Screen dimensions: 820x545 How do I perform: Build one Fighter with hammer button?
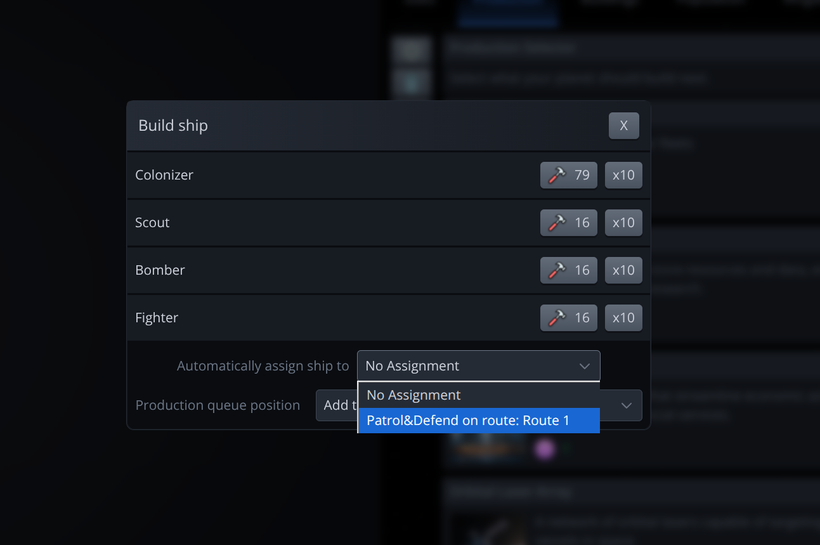coord(568,318)
